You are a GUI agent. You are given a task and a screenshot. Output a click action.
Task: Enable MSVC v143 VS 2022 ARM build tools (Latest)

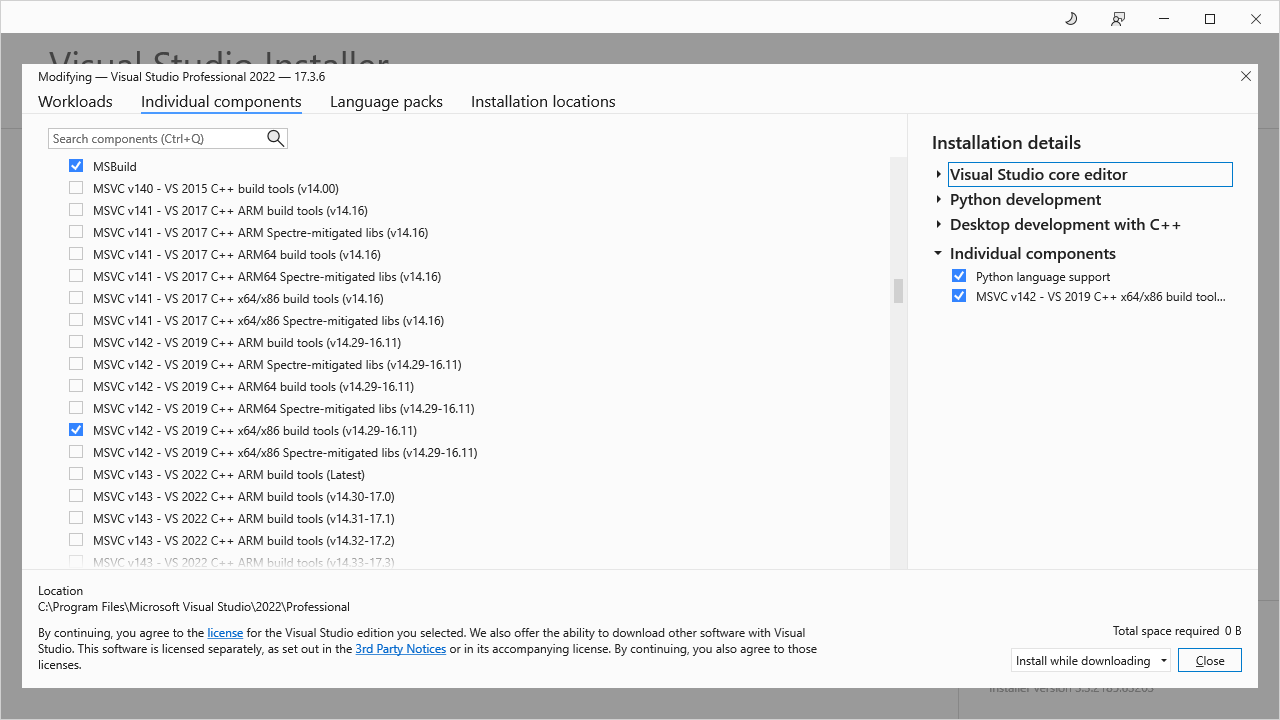tap(76, 473)
